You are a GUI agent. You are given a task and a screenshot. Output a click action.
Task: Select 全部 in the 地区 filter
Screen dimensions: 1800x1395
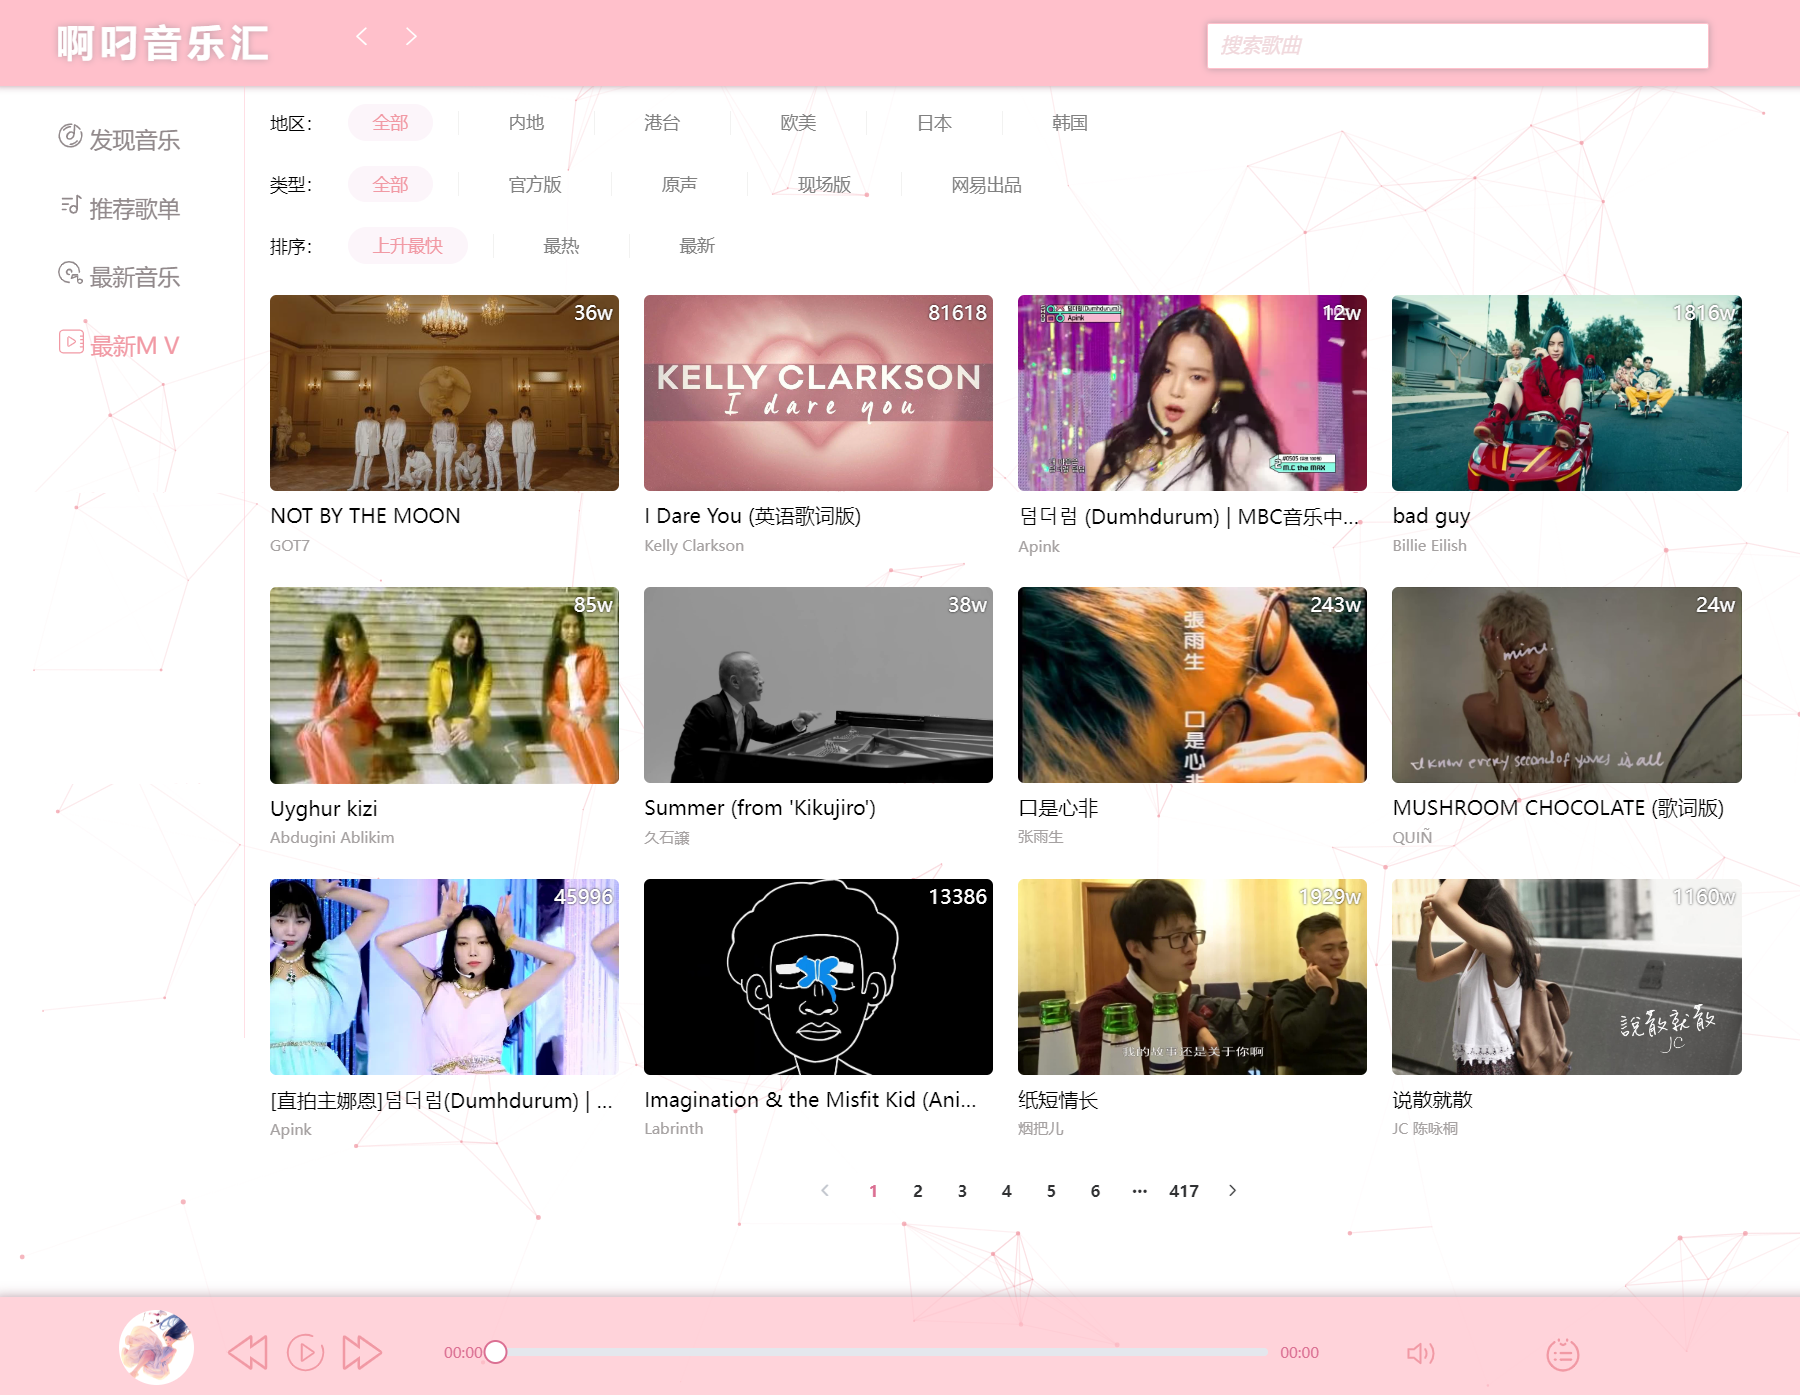(x=390, y=123)
